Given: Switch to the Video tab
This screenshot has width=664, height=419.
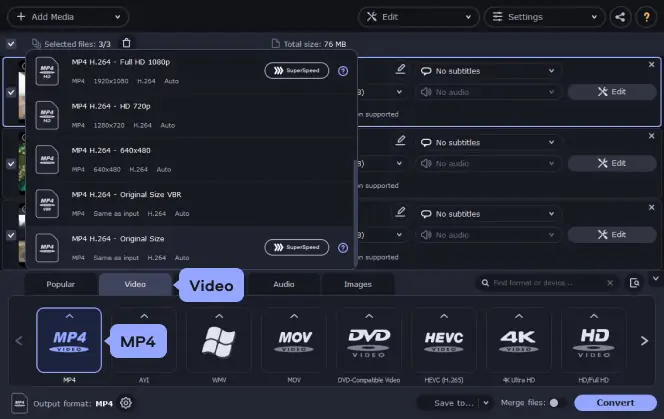Looking at the screenshot, I should point(135,284).
